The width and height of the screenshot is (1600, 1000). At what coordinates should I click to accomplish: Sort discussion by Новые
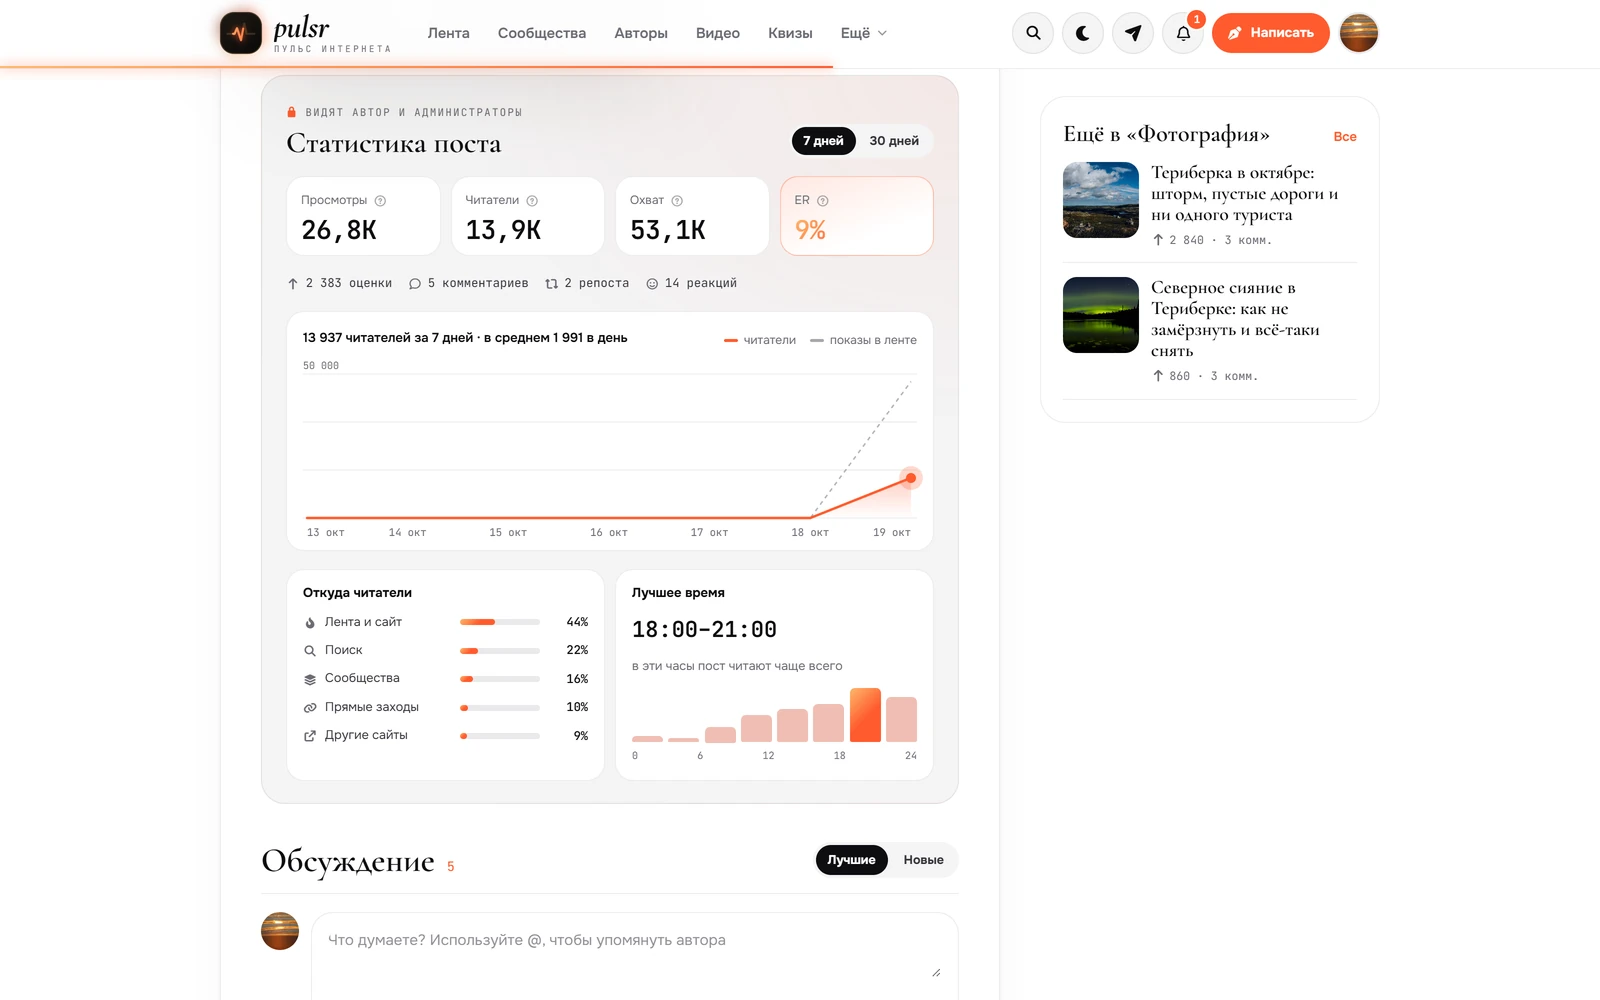923,860
